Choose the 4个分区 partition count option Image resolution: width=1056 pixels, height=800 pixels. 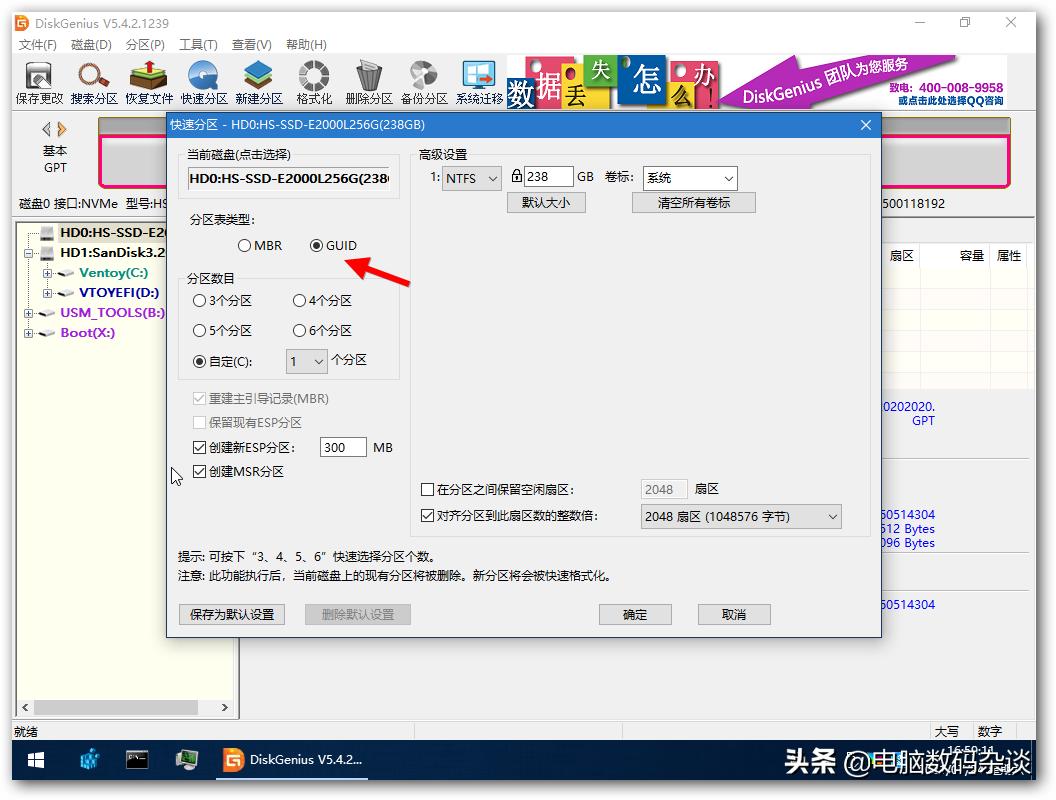click(x=300, y=300)
